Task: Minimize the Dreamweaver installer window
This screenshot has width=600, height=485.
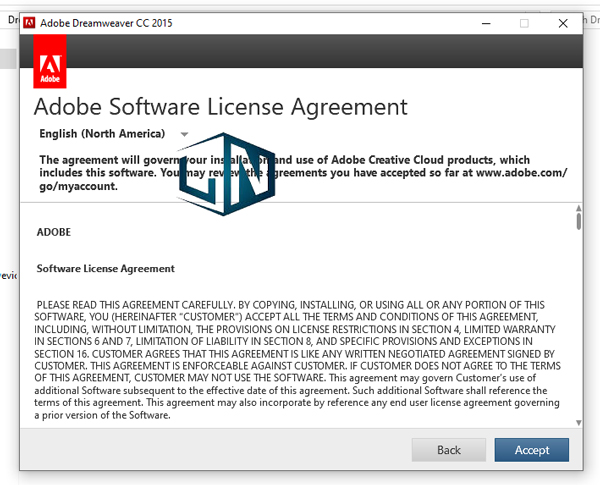Action: click(x=486, y=23)
